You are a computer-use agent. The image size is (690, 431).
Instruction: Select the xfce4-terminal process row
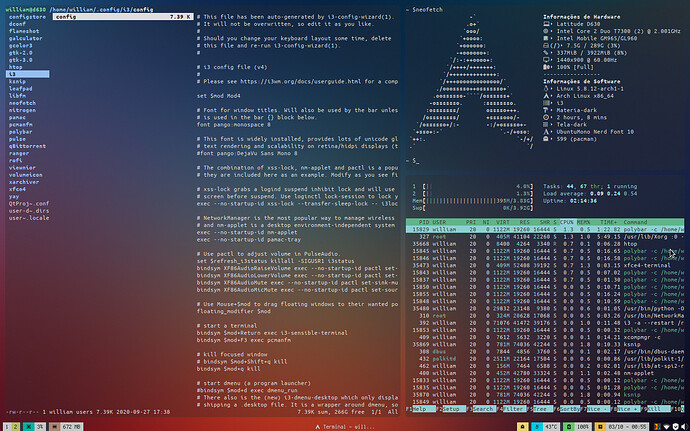click(545, 265)
